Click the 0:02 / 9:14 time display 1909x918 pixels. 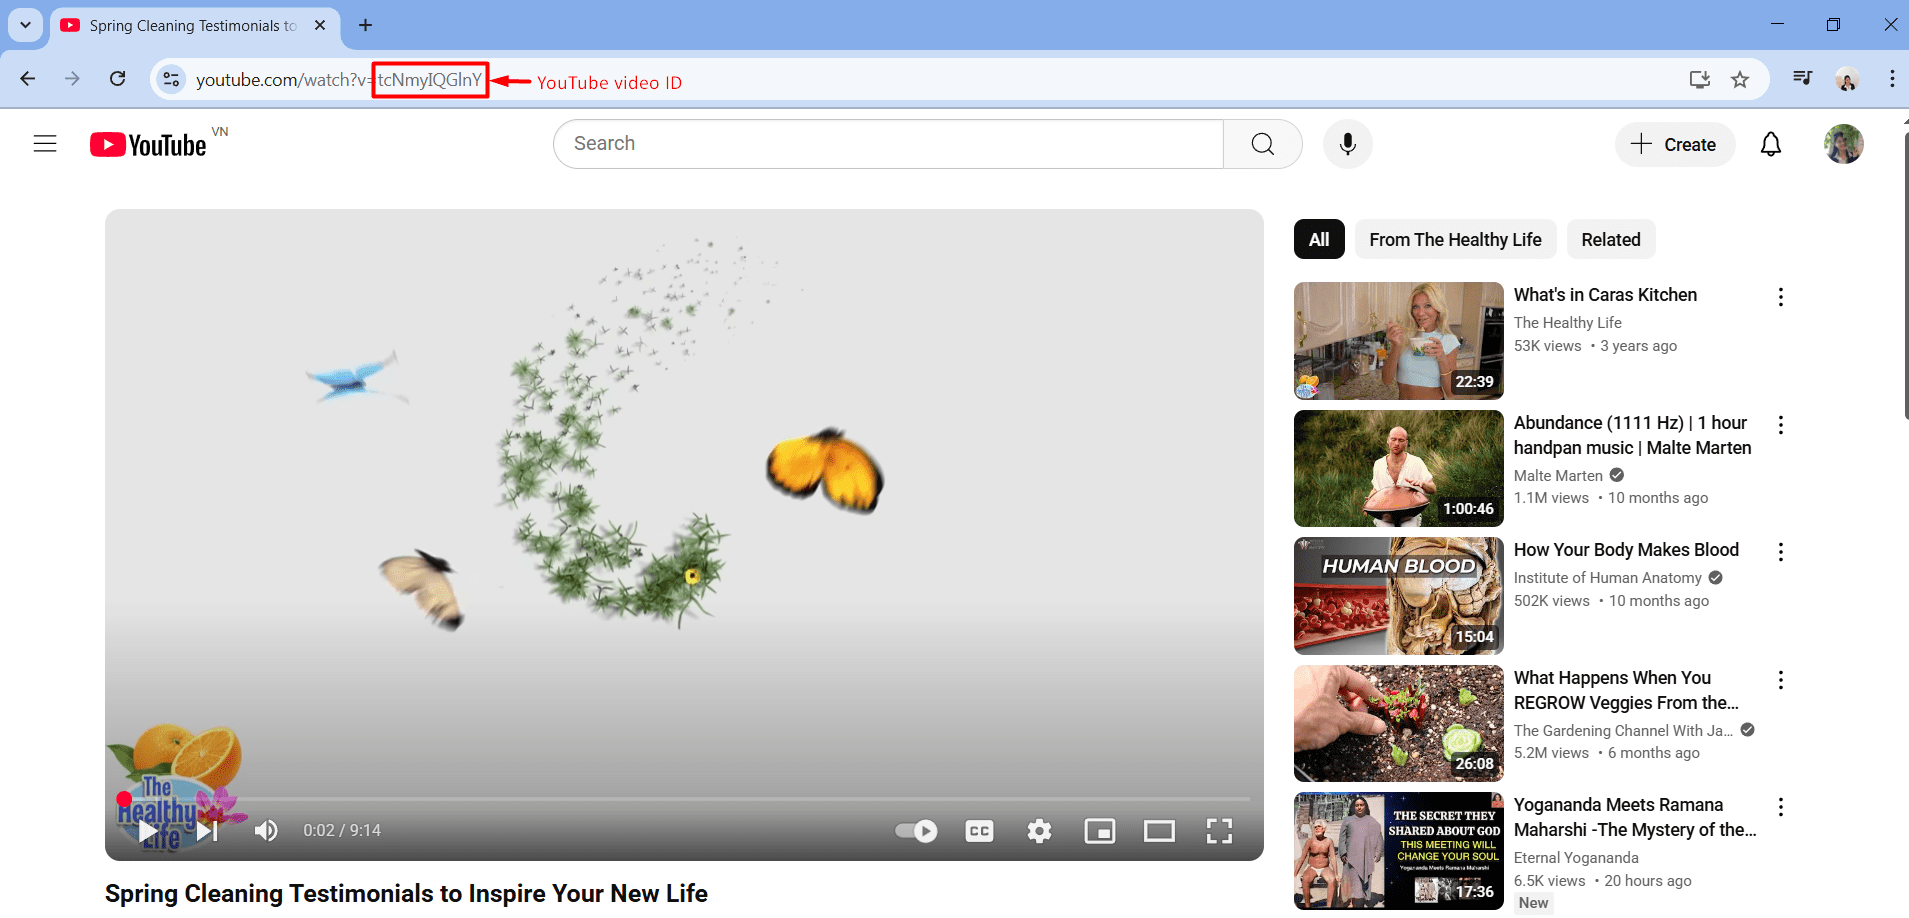[x=342, y=831]
